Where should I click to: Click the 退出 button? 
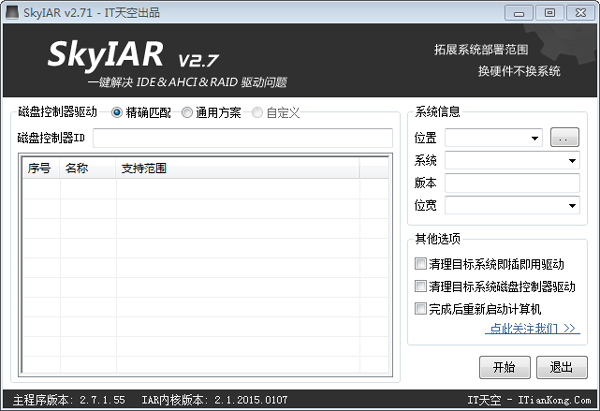[x=561, y=367]
